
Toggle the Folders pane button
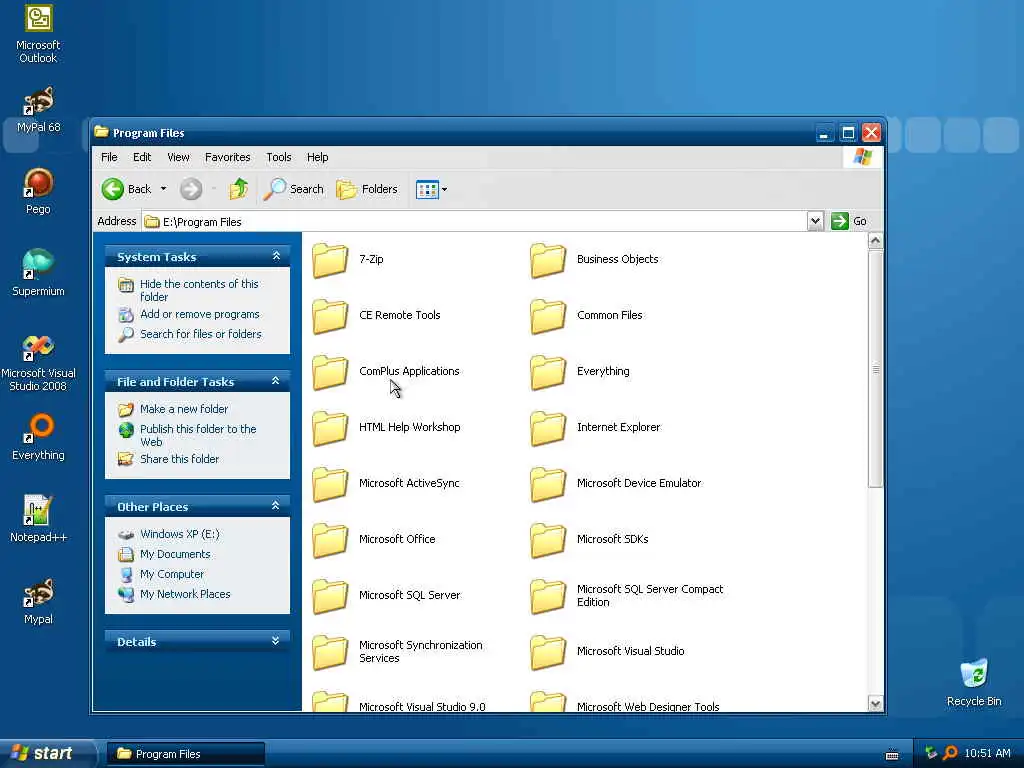click(366, 189)
